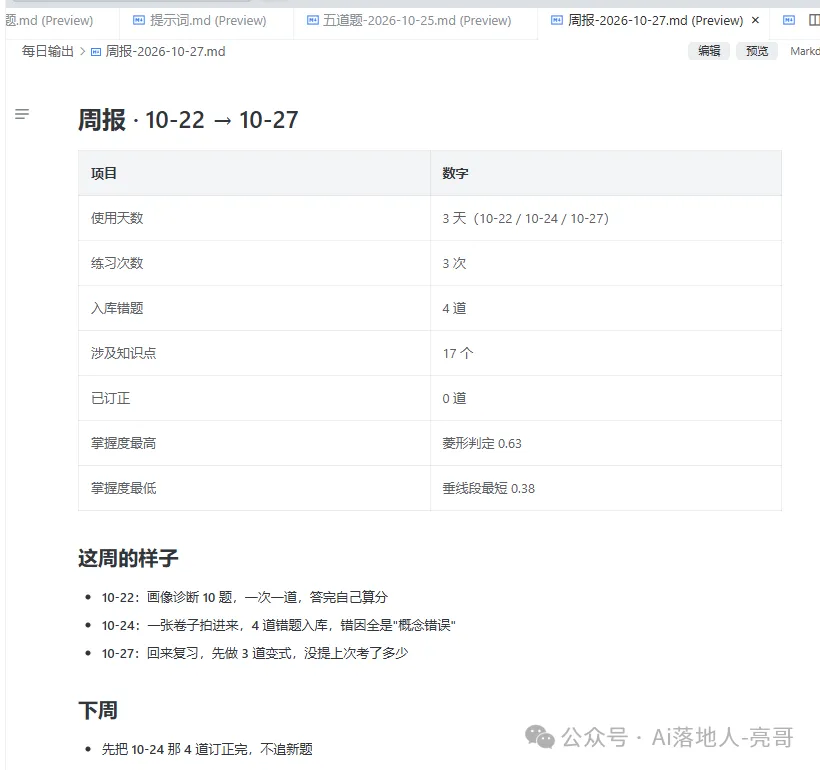Viewport: 820px width, 770px height.
Task: Open the 每日输出 breadcrumb folder
Action: (48, 51)
